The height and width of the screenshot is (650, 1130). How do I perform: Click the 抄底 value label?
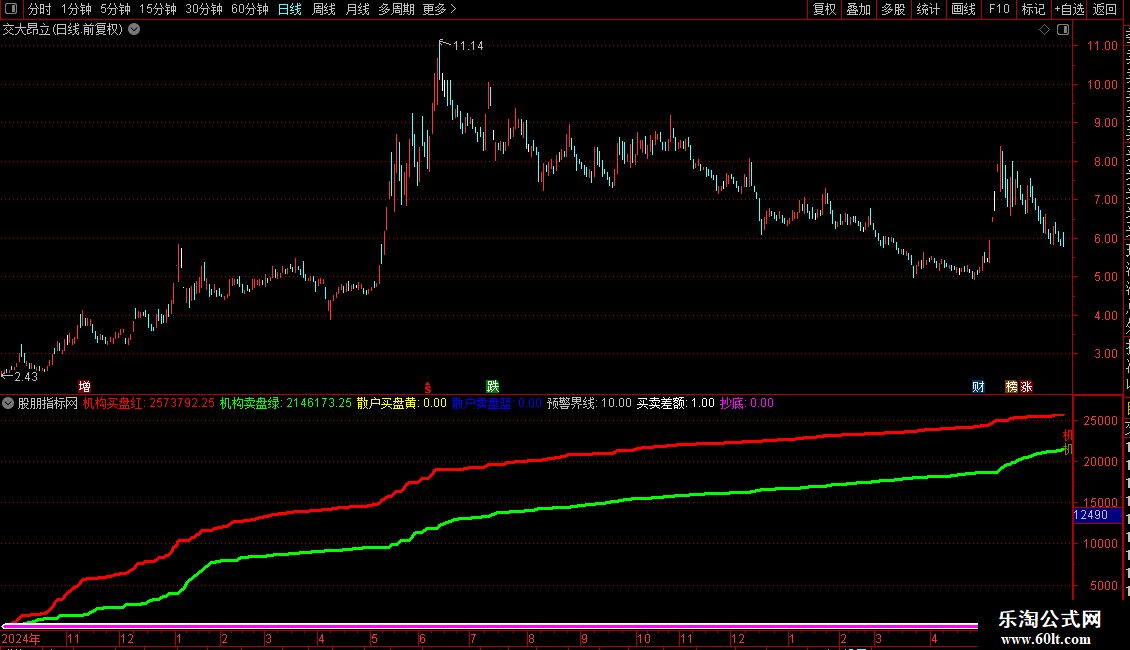pyautogui.click(x=747, y=404)
